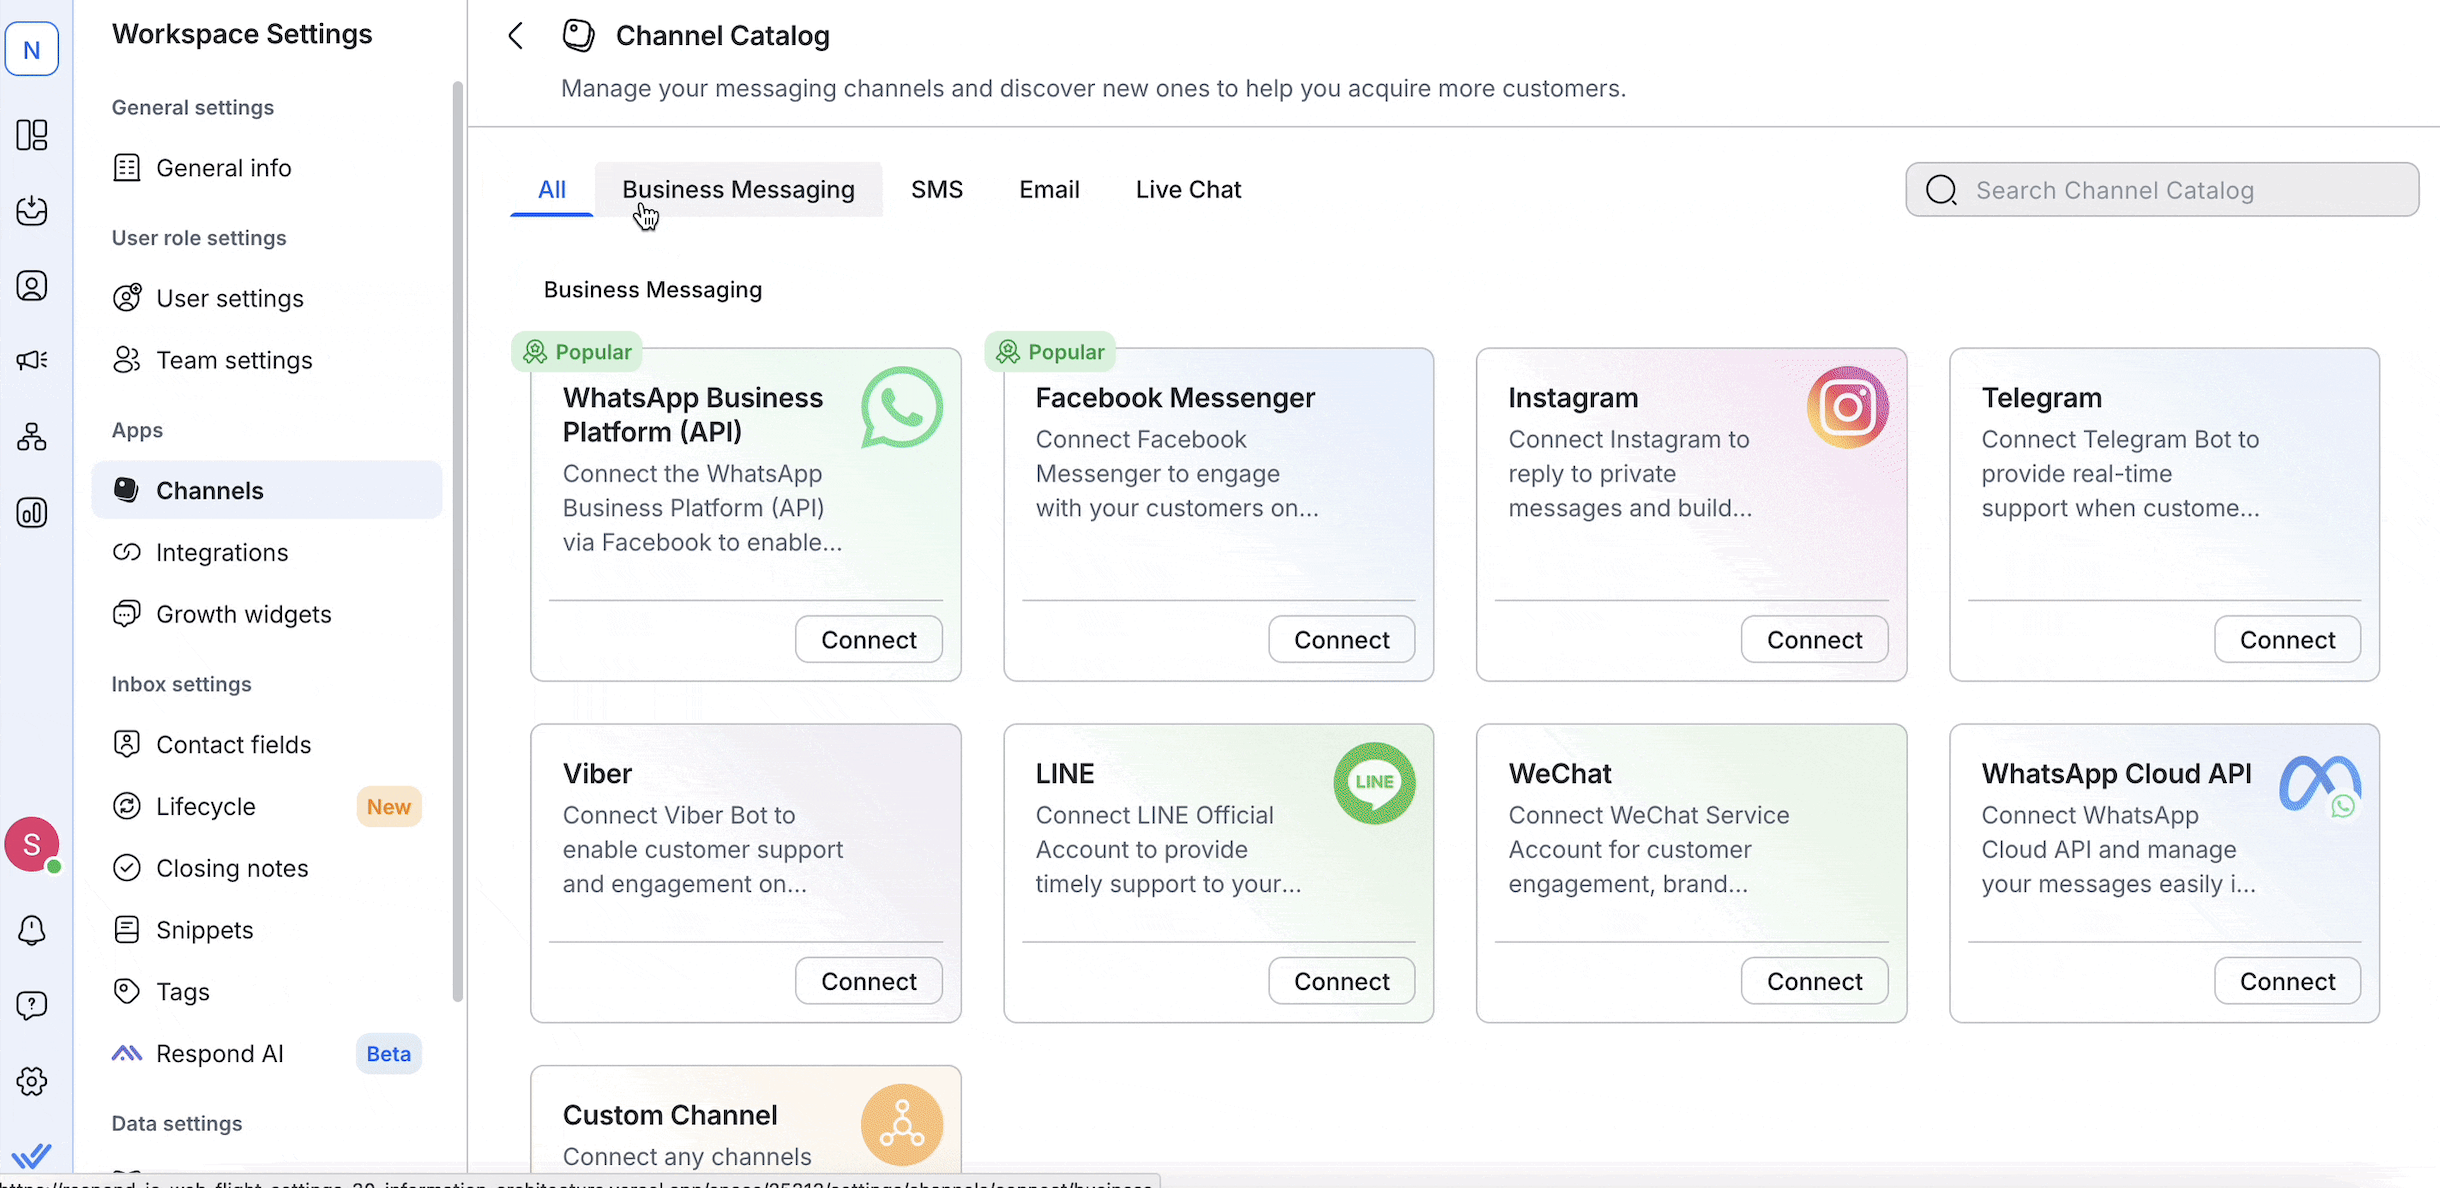Click the Search Channel Catalog field
Image resolution: width=2440 pixels, height=1188 pixels.
pyautogui.click(x=2162, y=189)
